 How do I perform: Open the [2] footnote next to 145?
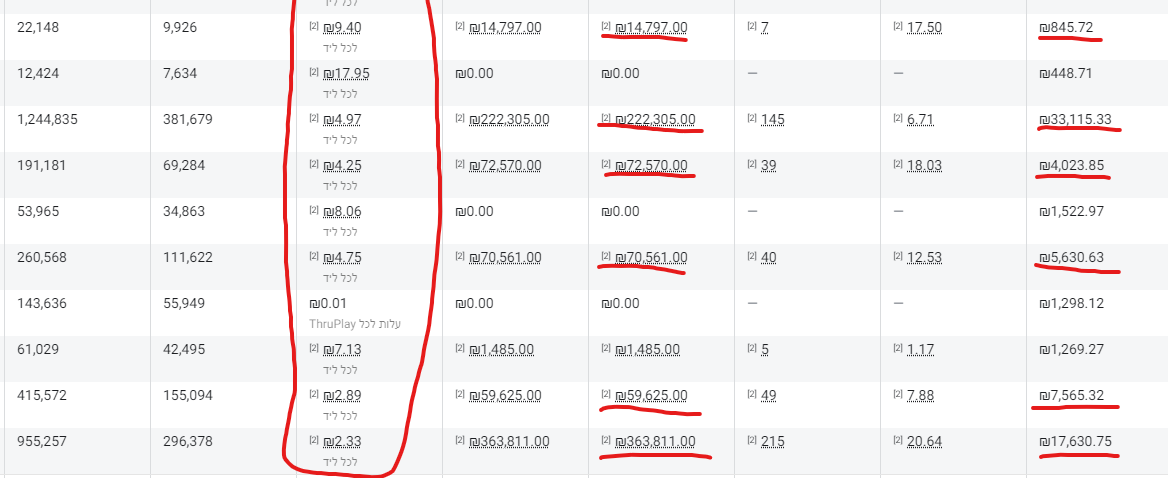(751, 119)
